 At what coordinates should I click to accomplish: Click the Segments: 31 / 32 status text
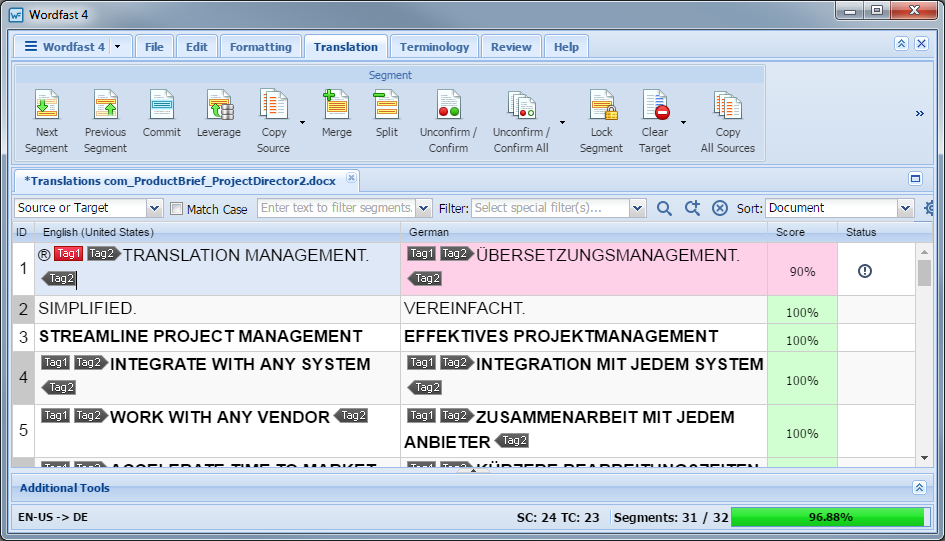(671, 517)
